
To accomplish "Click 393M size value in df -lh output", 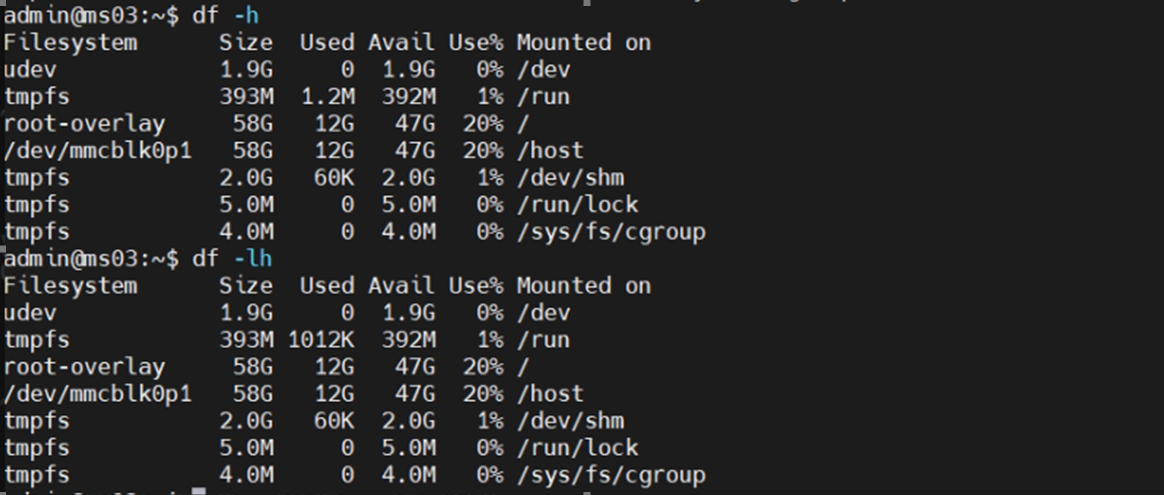I will [245, 339].
